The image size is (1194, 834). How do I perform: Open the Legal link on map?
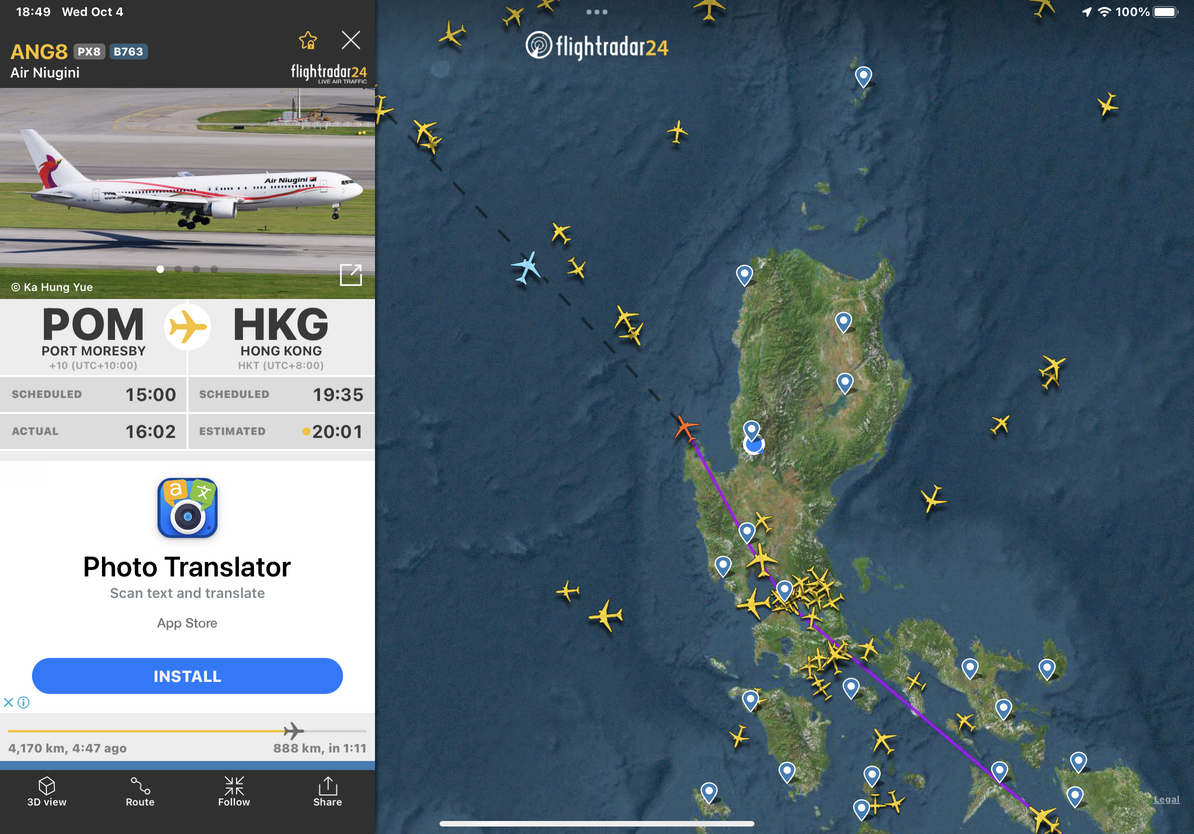pos(1167,799)
